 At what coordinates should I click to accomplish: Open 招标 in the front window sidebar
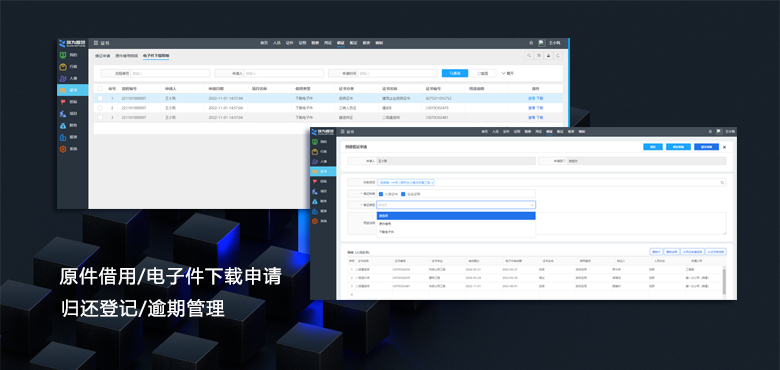pyautogui.click(x=323, y=182)
